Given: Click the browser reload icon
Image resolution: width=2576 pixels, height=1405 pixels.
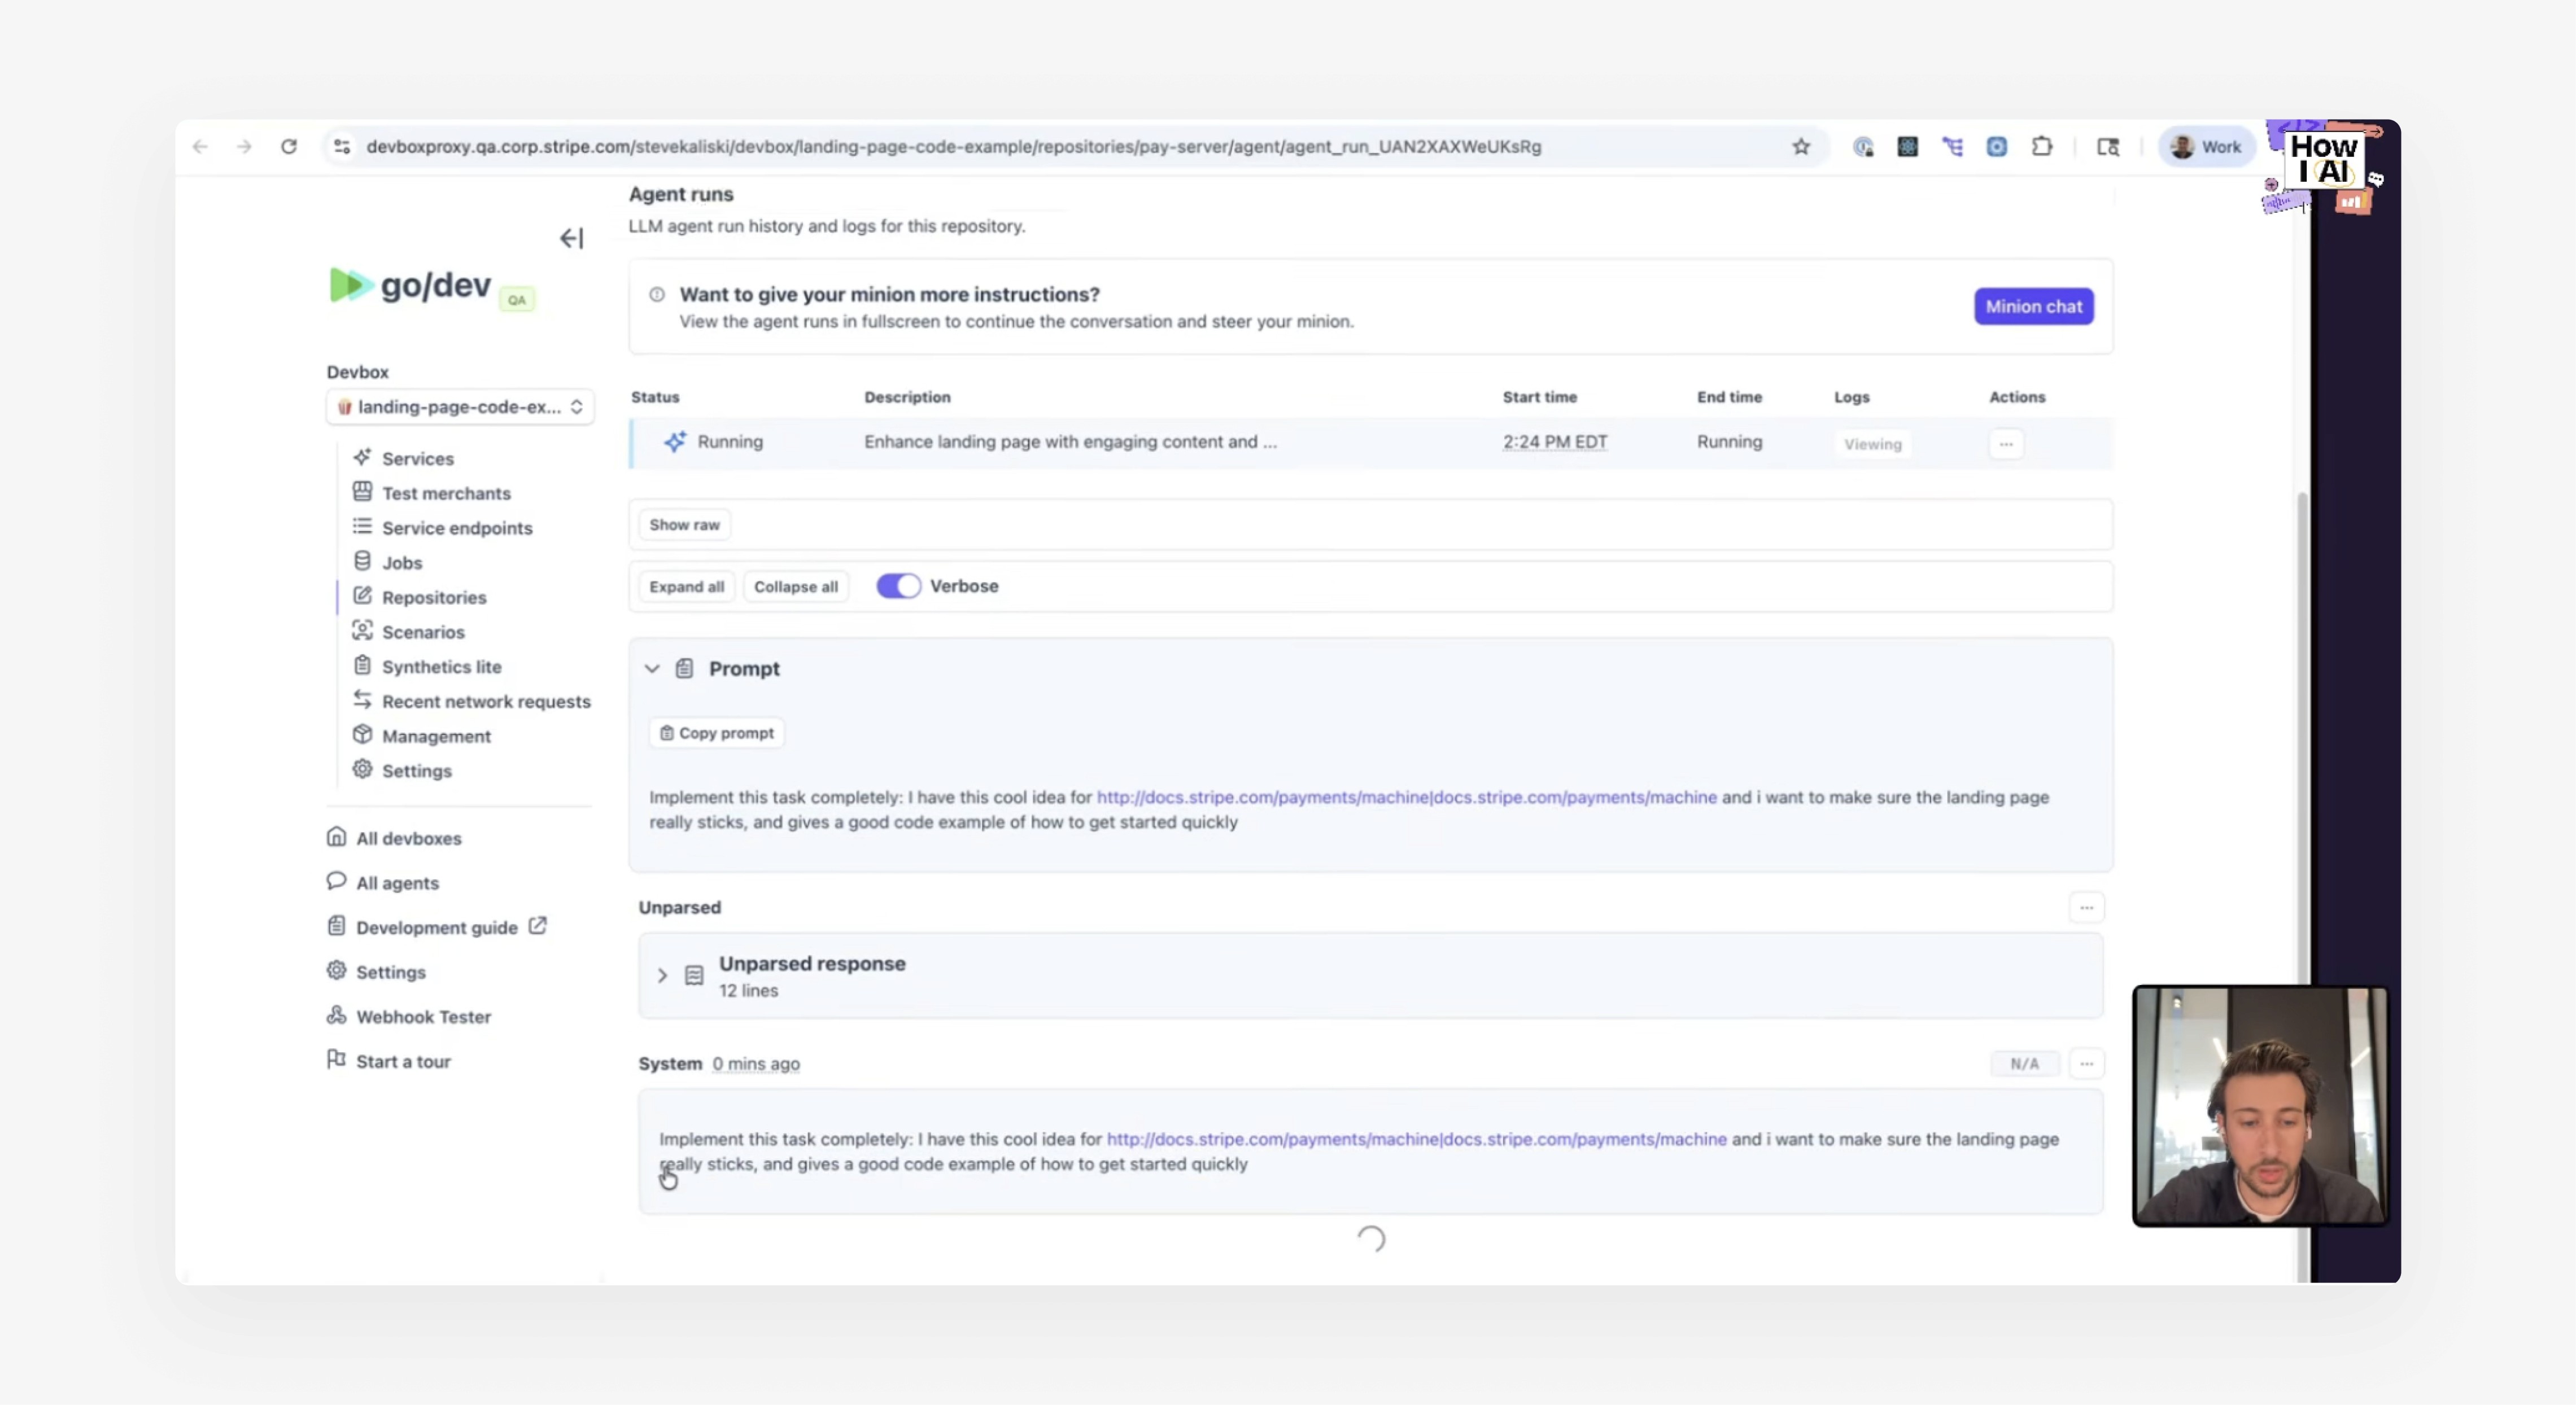Looking at the screenshot, I should 289,147.
